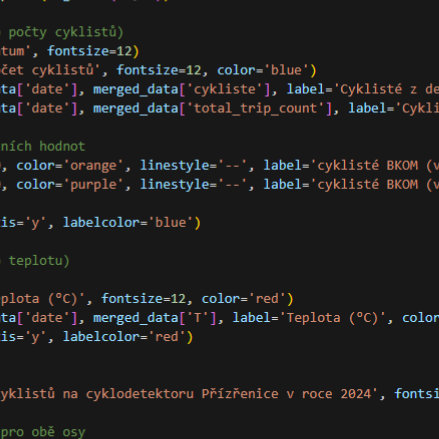
Task: Click merged_data before ['T']
Action: [136, 318]
